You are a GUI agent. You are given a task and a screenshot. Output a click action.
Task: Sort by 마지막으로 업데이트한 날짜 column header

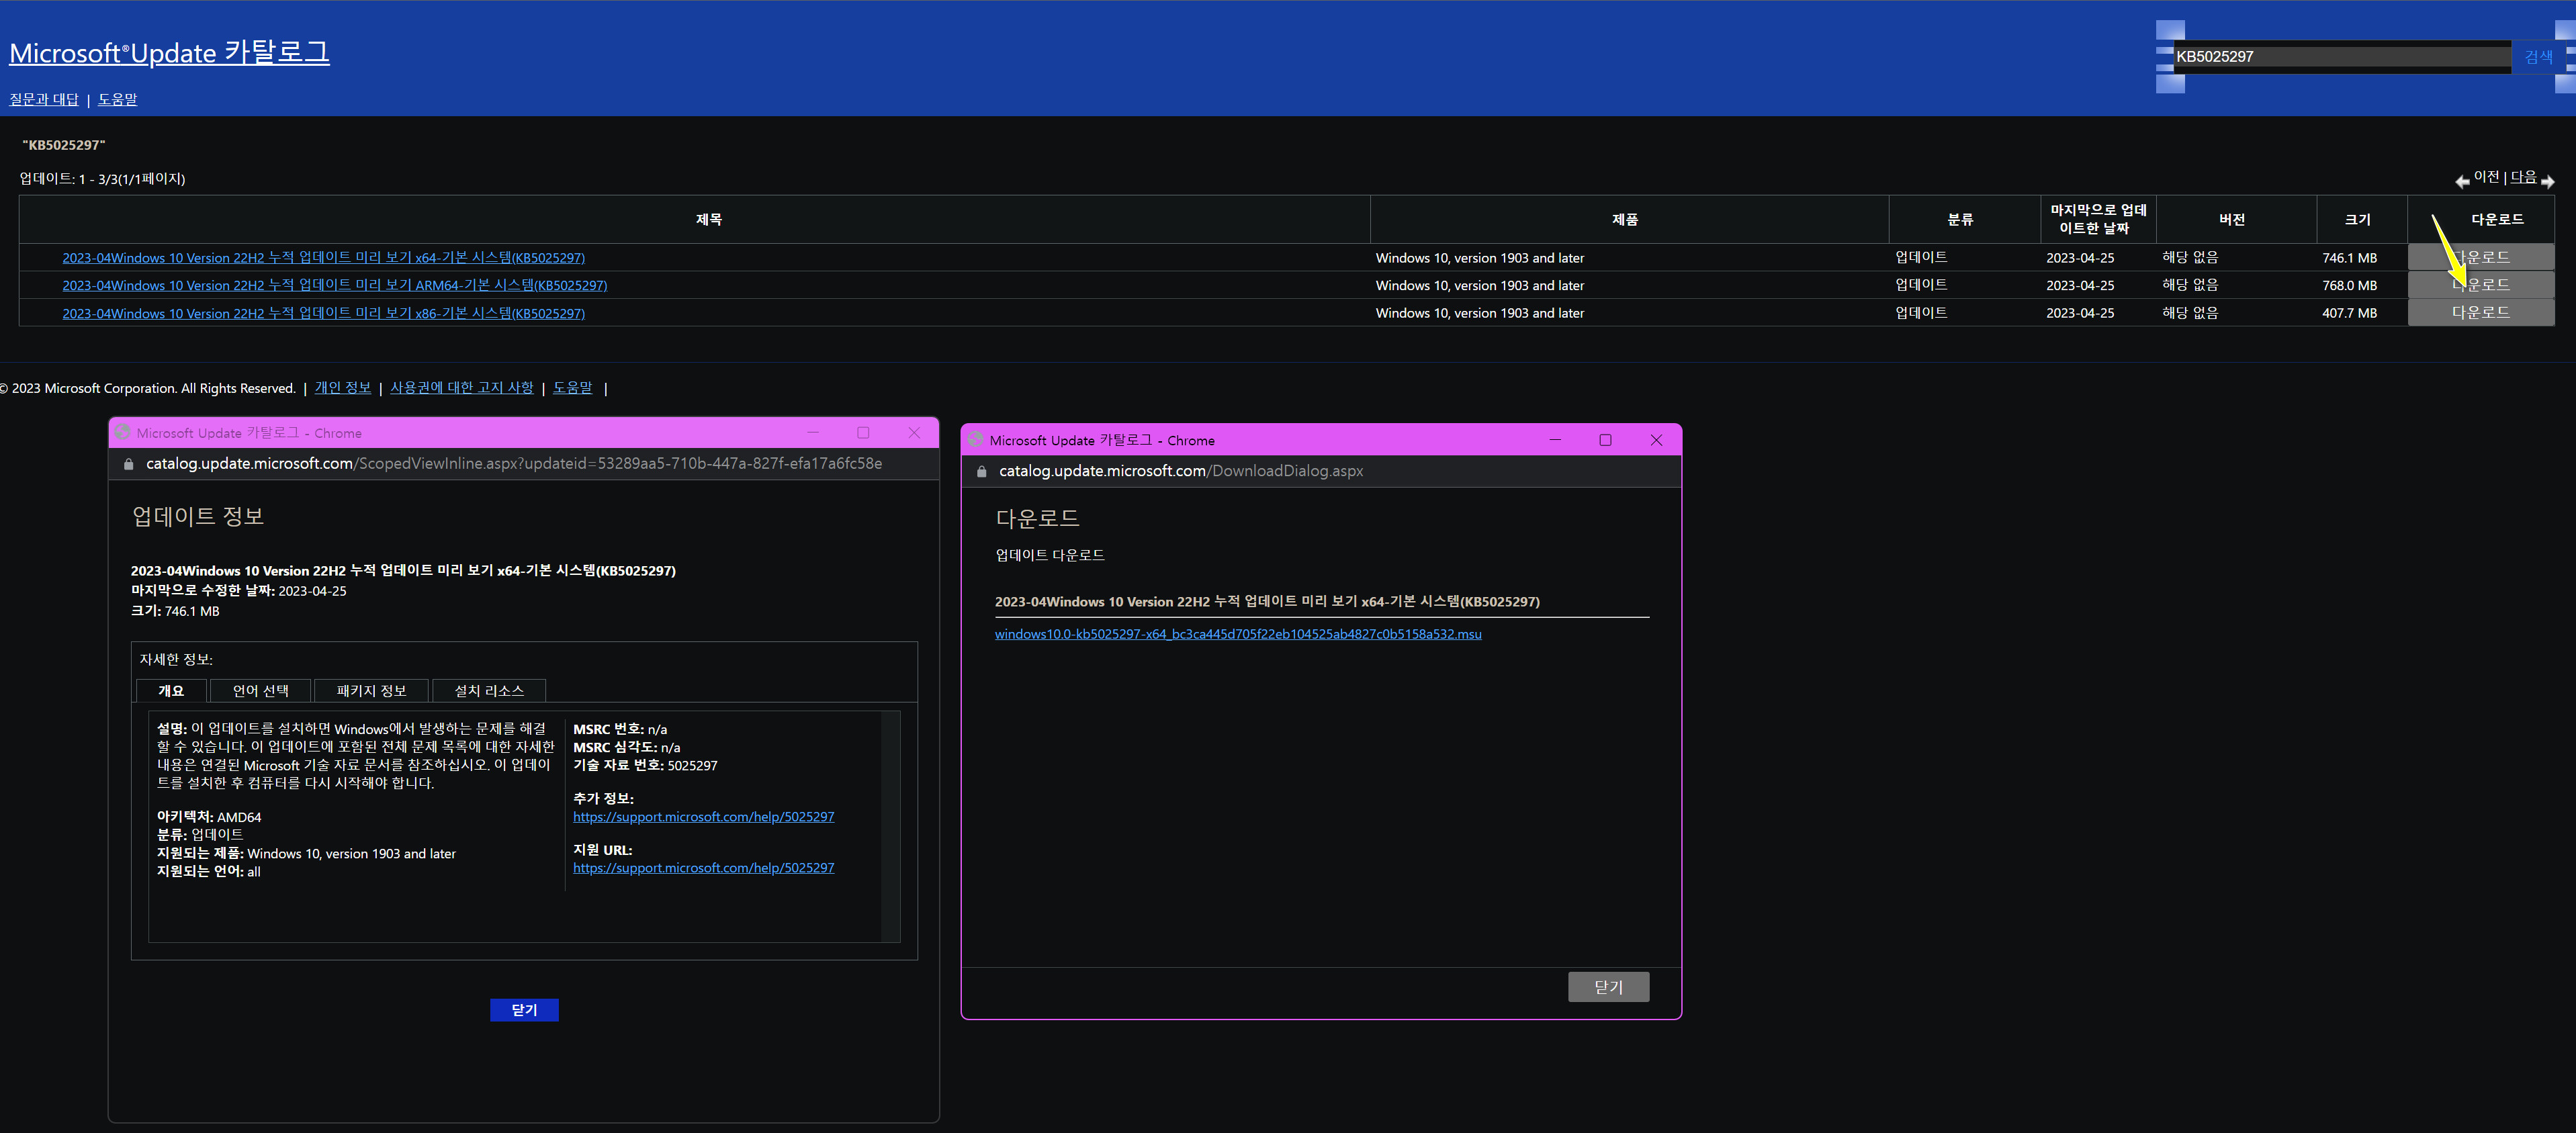coord(2098,219)
